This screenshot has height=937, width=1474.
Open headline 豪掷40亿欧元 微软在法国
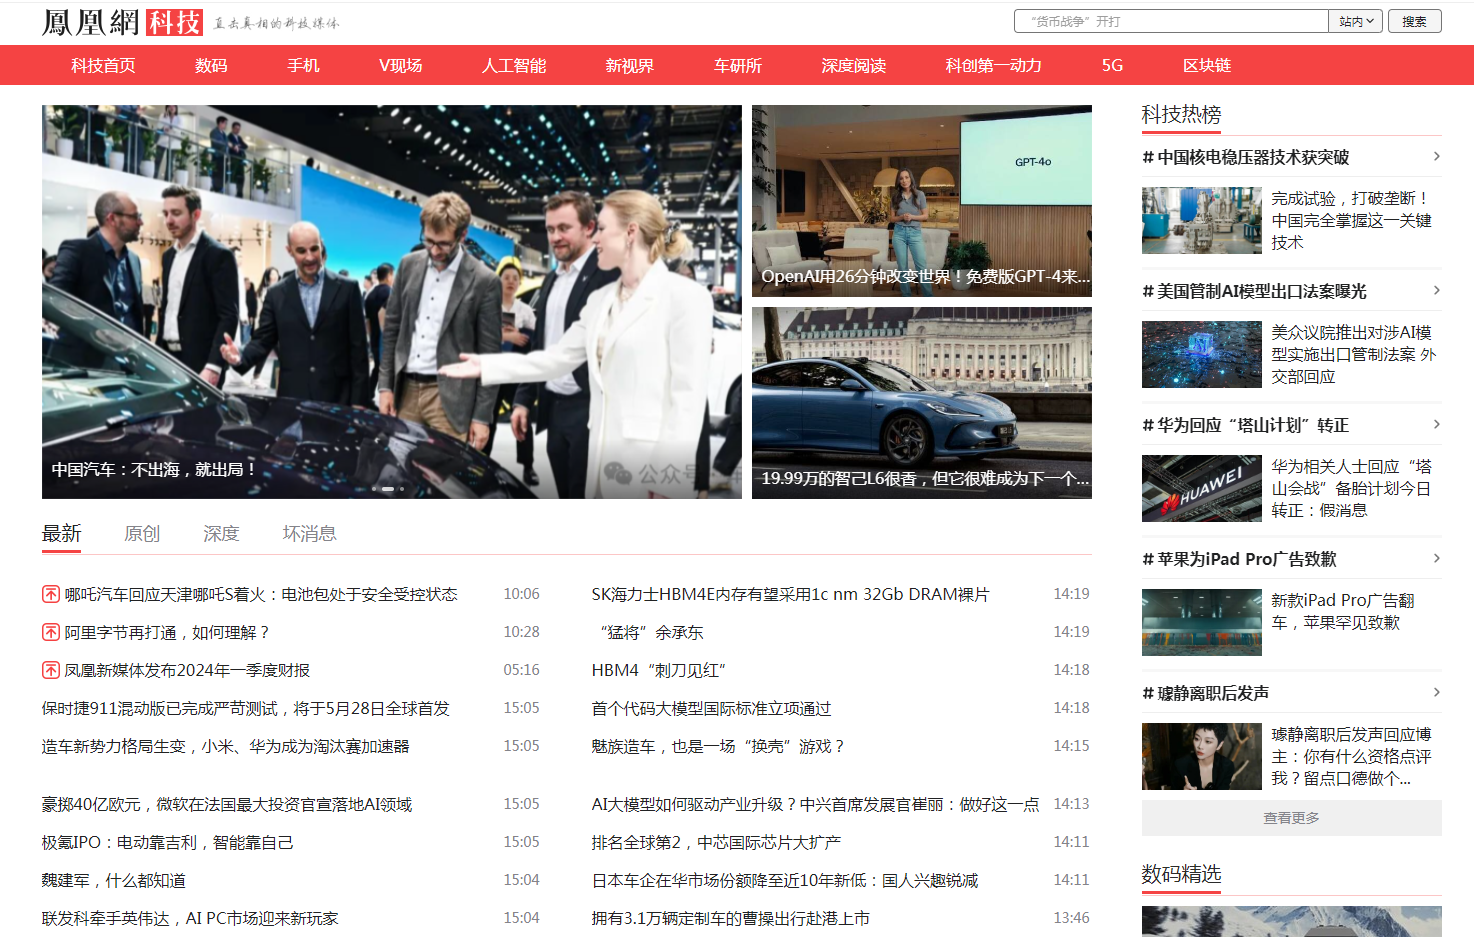[227, 804]
